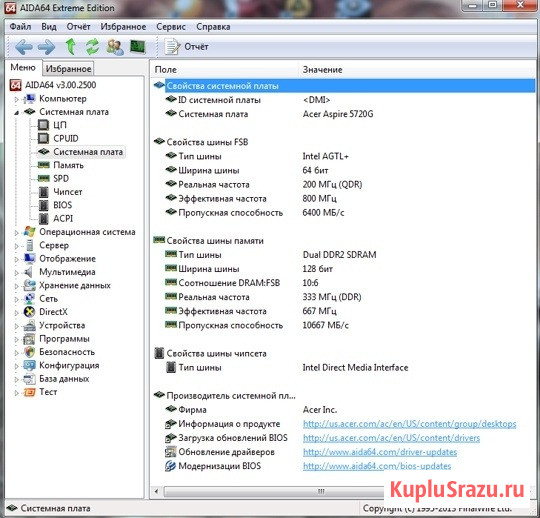Expand the DirectX tree node
Viewport: 540px width, 518px height.
click(x=16, y=313)
